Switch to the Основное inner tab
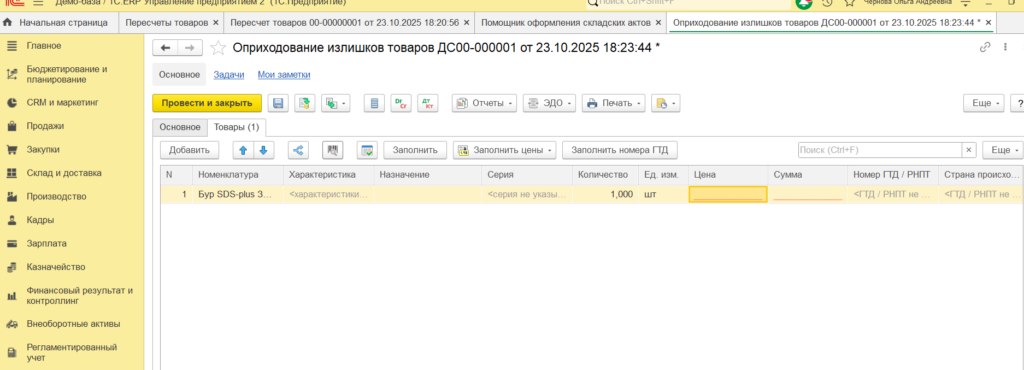This screenshot has height=370, width=1024. 180,127
